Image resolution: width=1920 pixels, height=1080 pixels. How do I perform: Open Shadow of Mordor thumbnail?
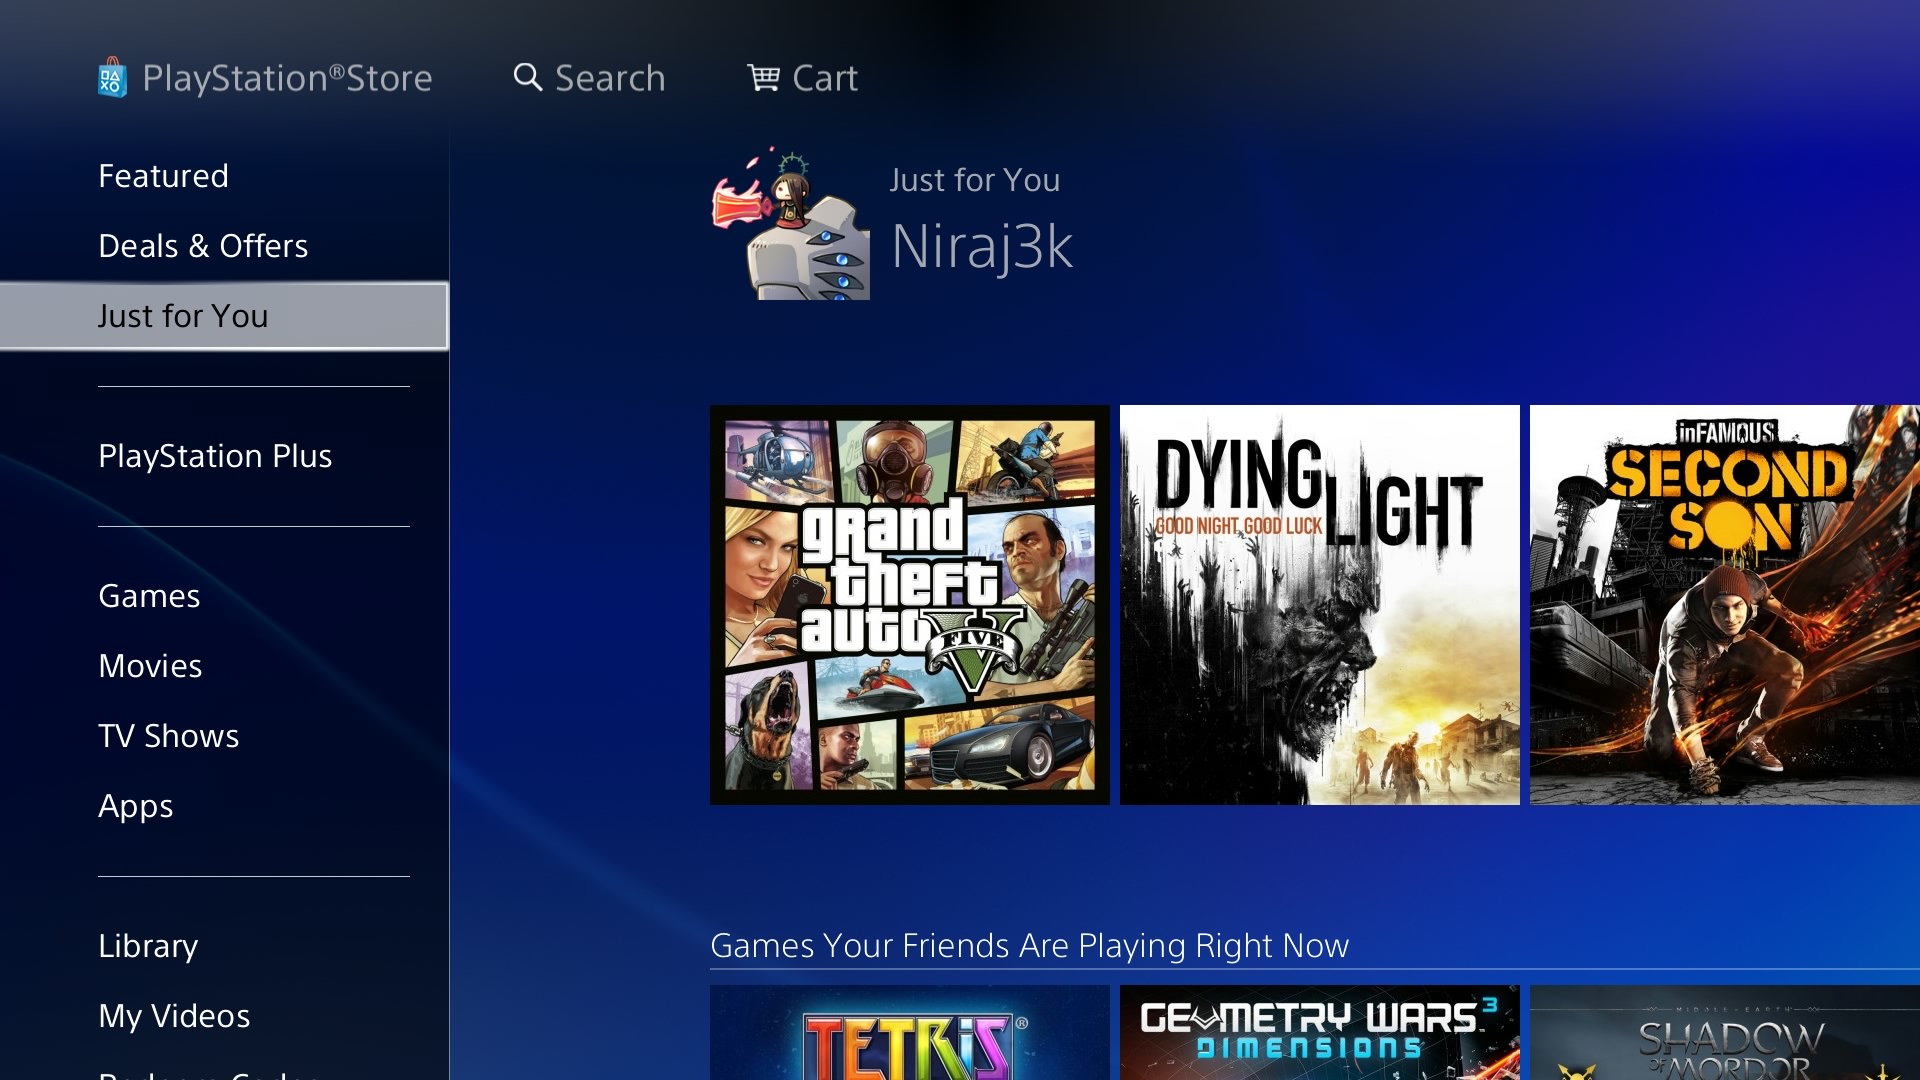coord(1724,1033)
